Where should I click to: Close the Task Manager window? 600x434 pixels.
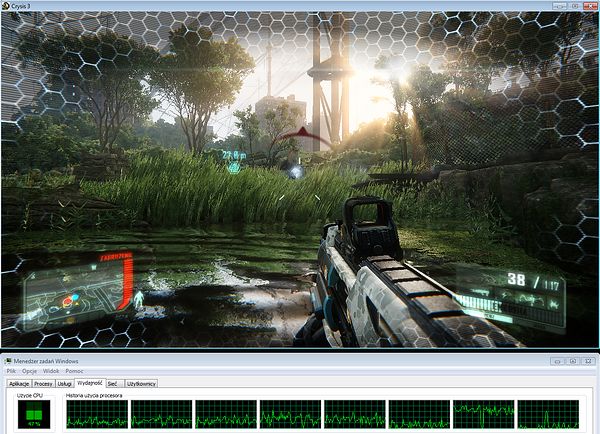click(589, 361)
